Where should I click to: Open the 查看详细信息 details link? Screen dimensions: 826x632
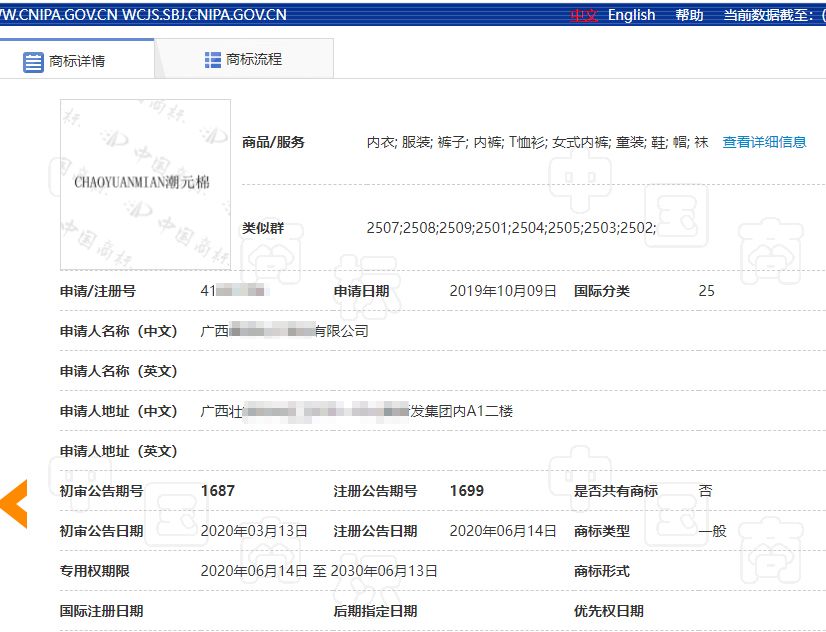pos(763,142)
